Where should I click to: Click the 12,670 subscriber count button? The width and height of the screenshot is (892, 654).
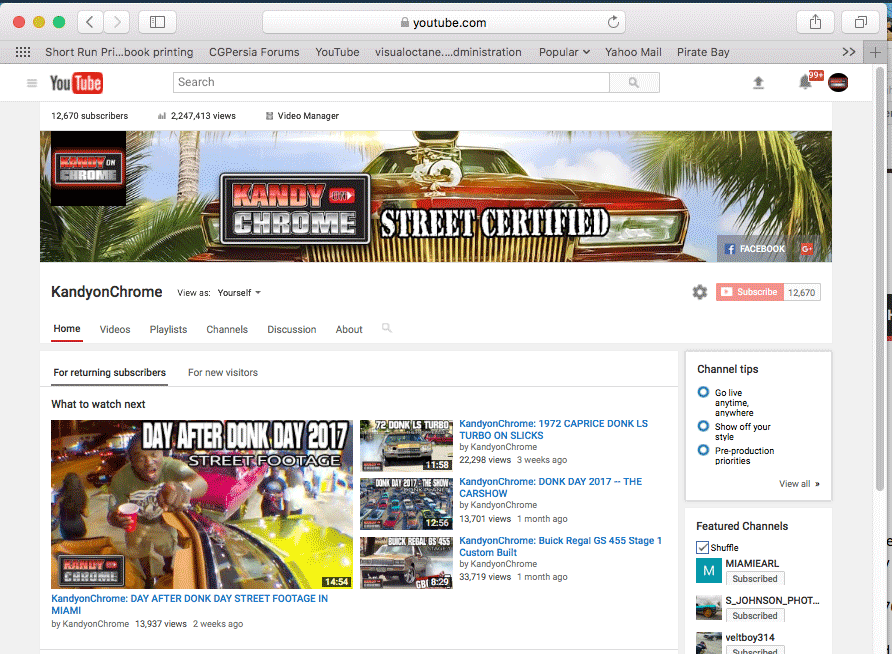coord(802,292)
